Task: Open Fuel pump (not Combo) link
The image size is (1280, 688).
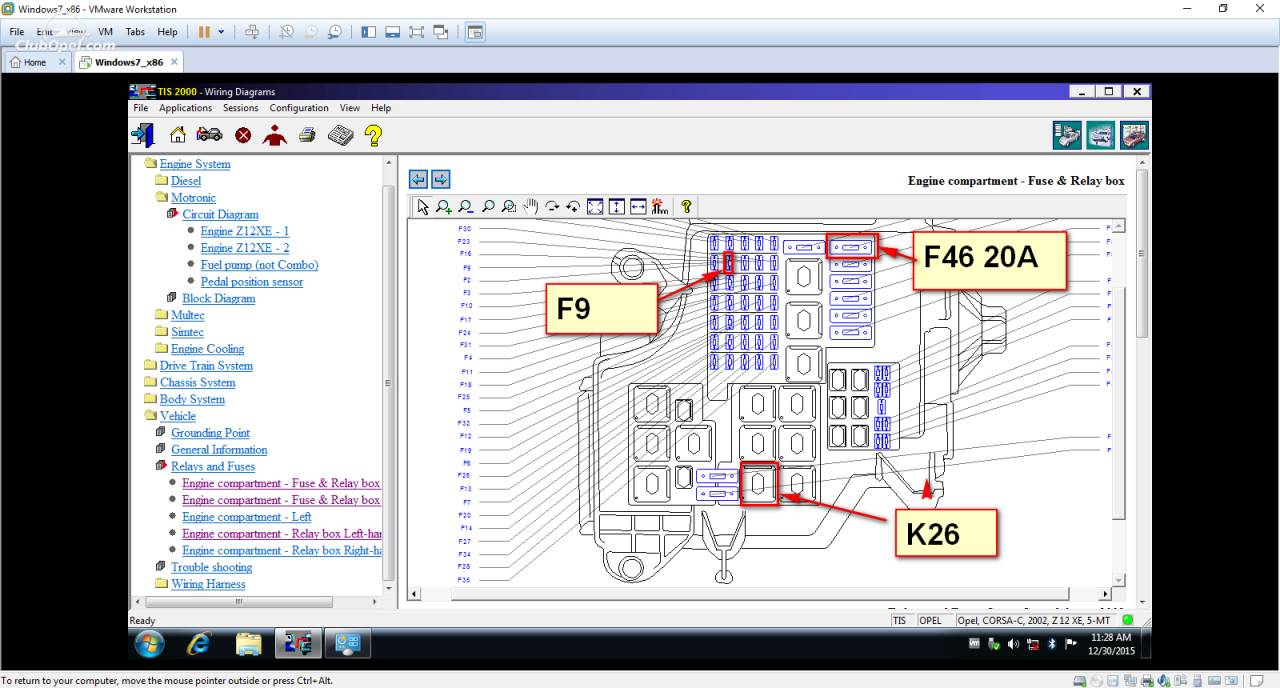Action: (259, 265)
